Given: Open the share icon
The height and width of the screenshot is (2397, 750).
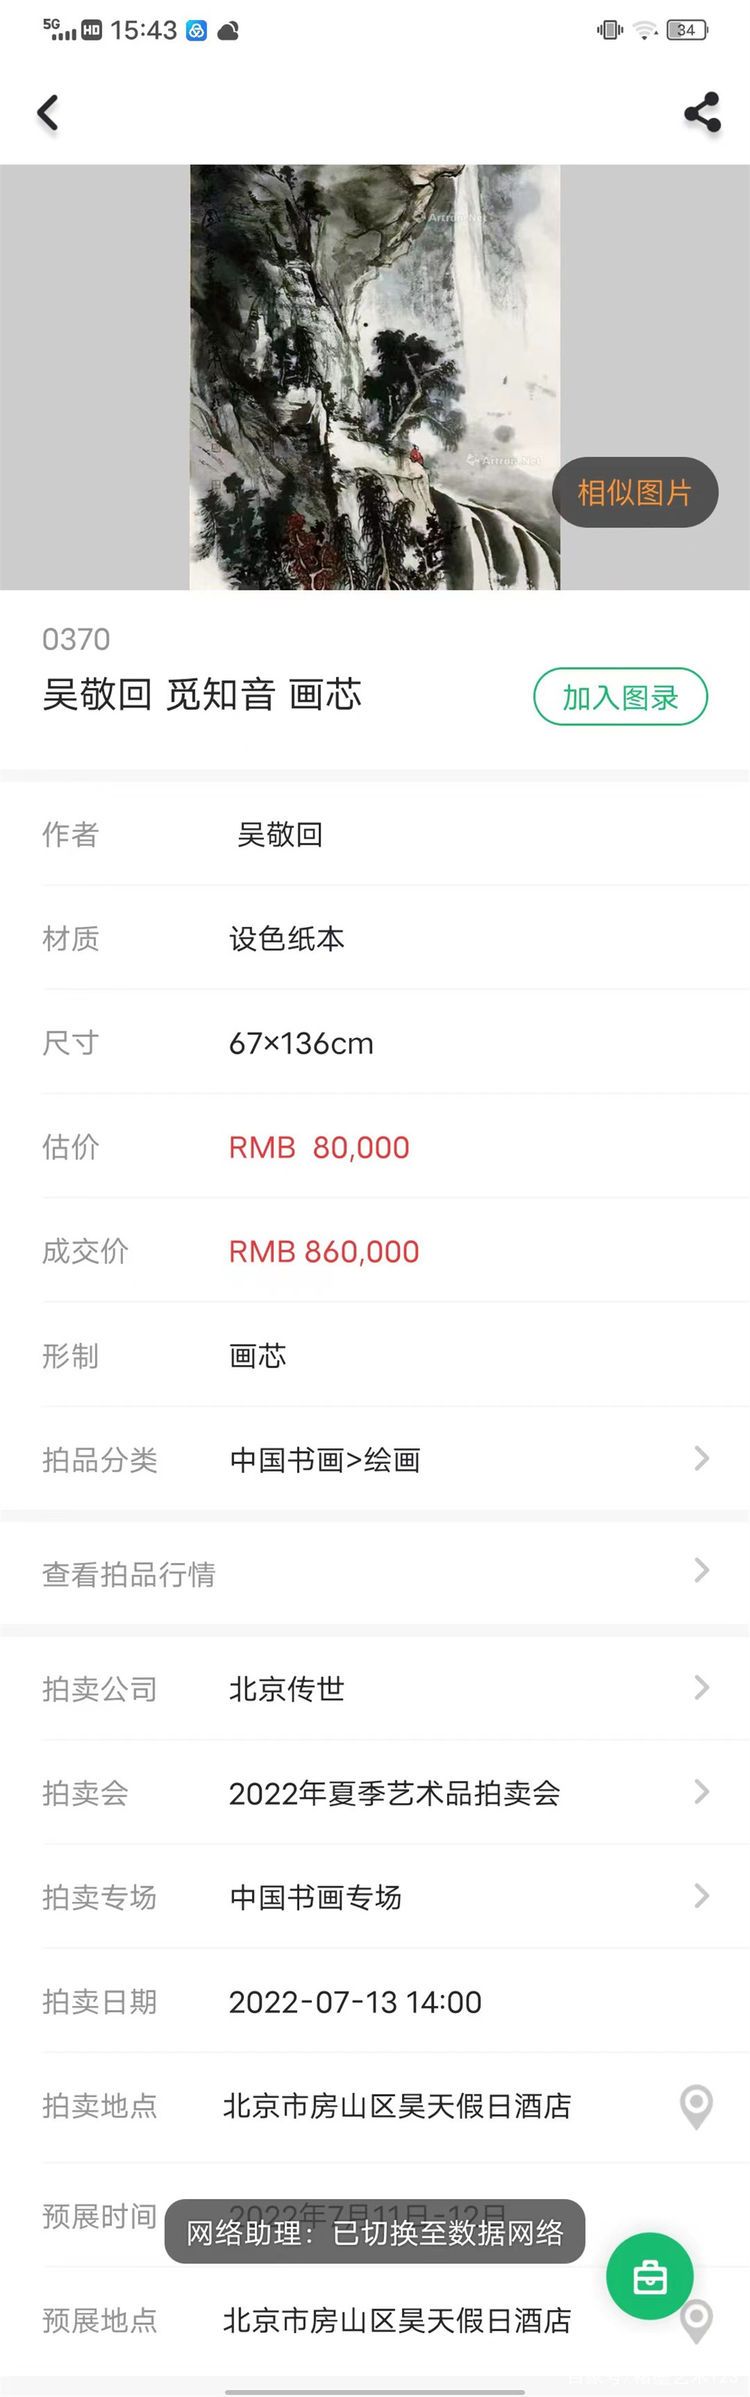Looking at the screenshot, I should click(702, 113).
